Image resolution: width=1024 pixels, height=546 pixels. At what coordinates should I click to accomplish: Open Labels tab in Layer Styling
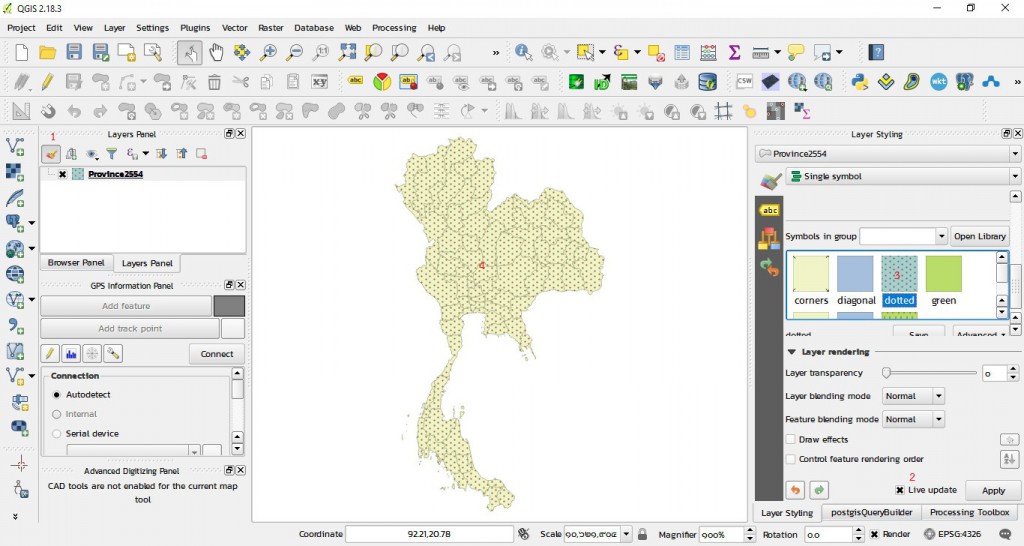click(769, 210)
